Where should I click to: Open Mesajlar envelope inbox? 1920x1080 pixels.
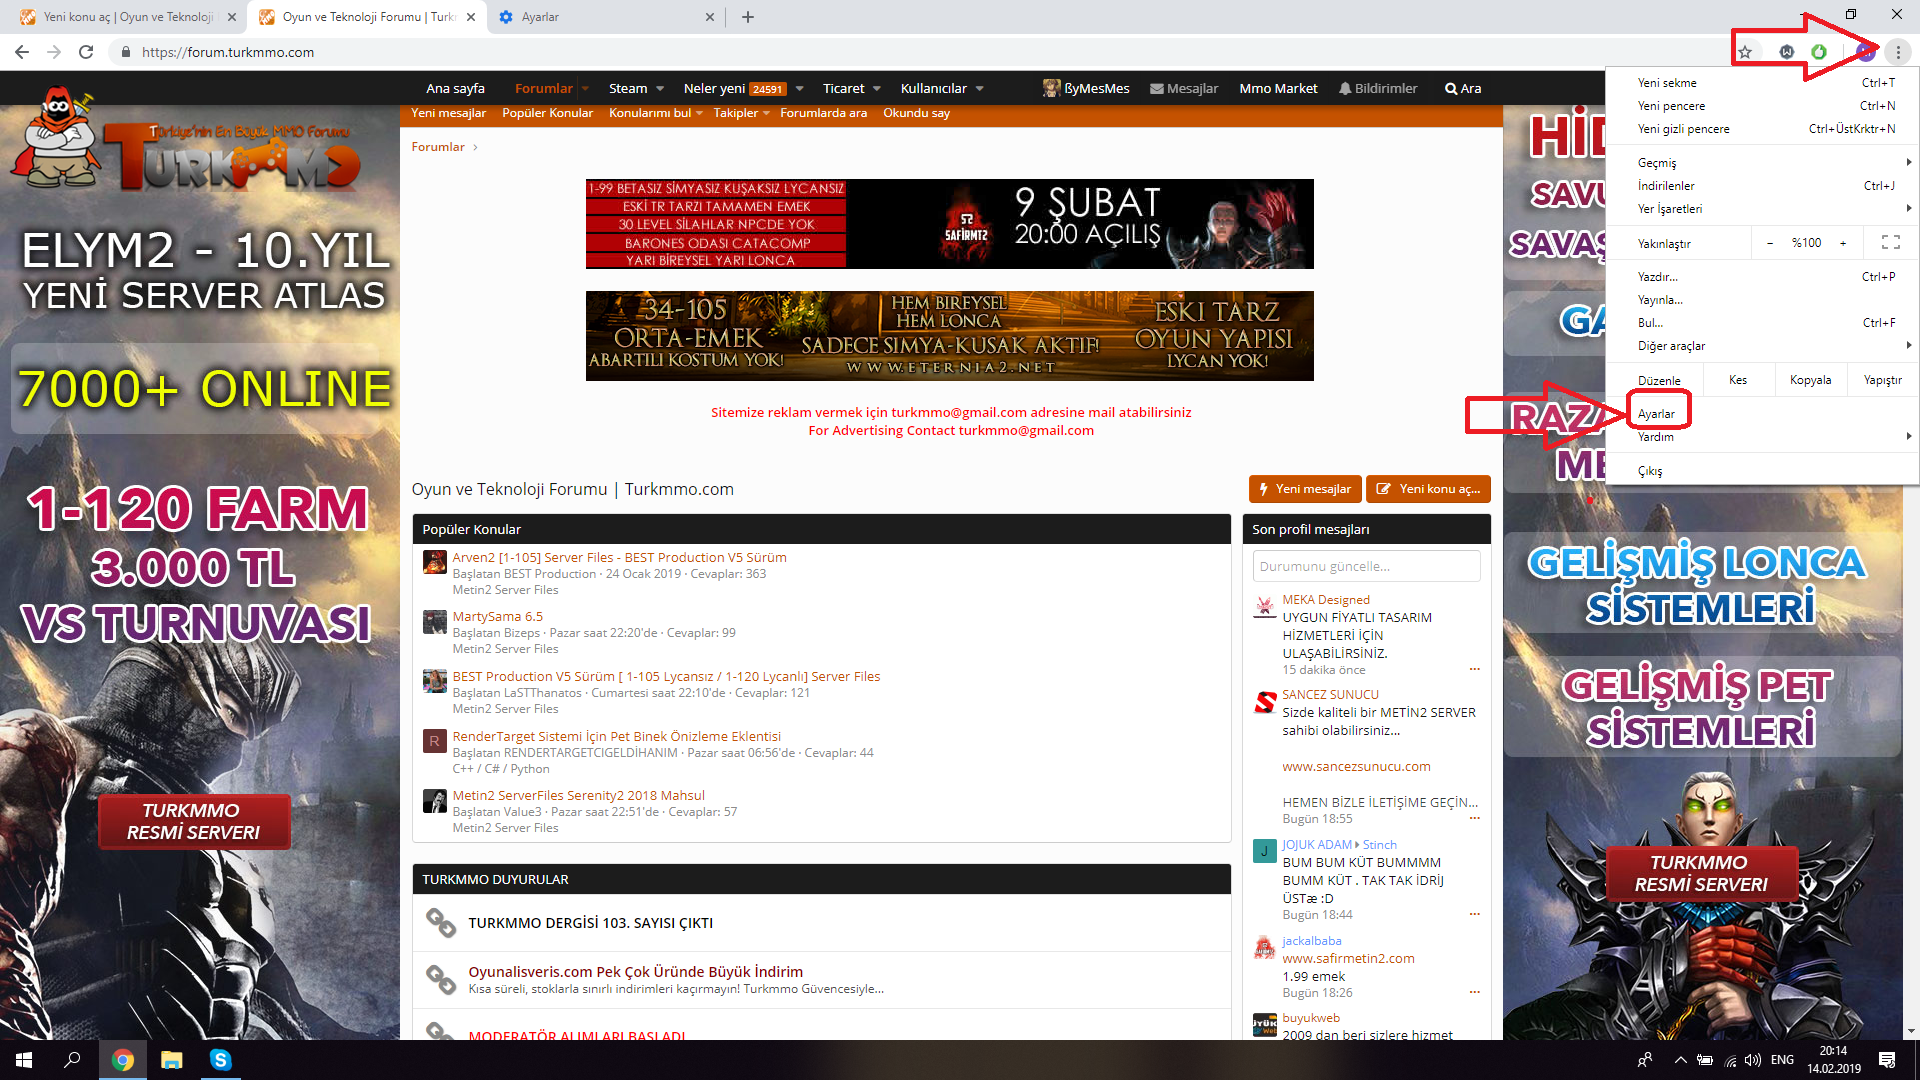pos(1184,88)
